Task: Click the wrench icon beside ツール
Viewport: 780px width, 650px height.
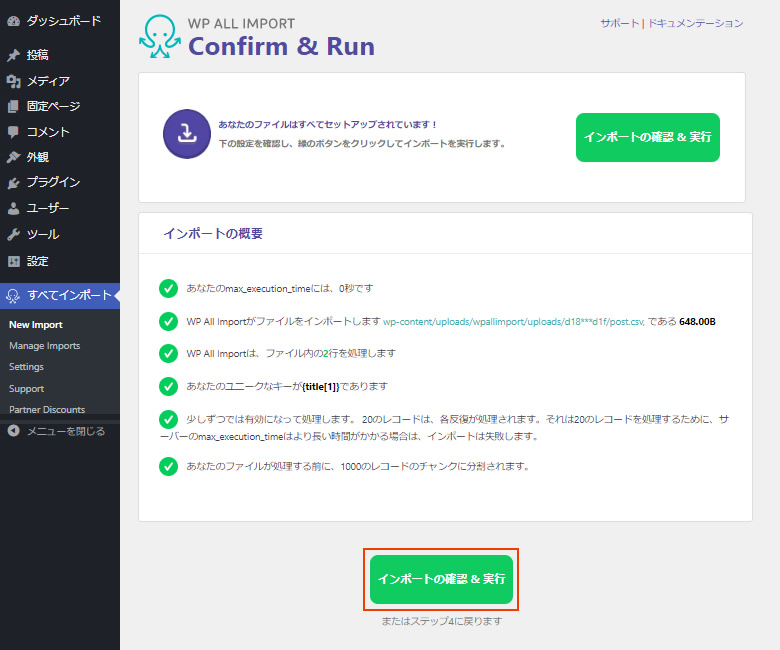Action: point(13,234)
